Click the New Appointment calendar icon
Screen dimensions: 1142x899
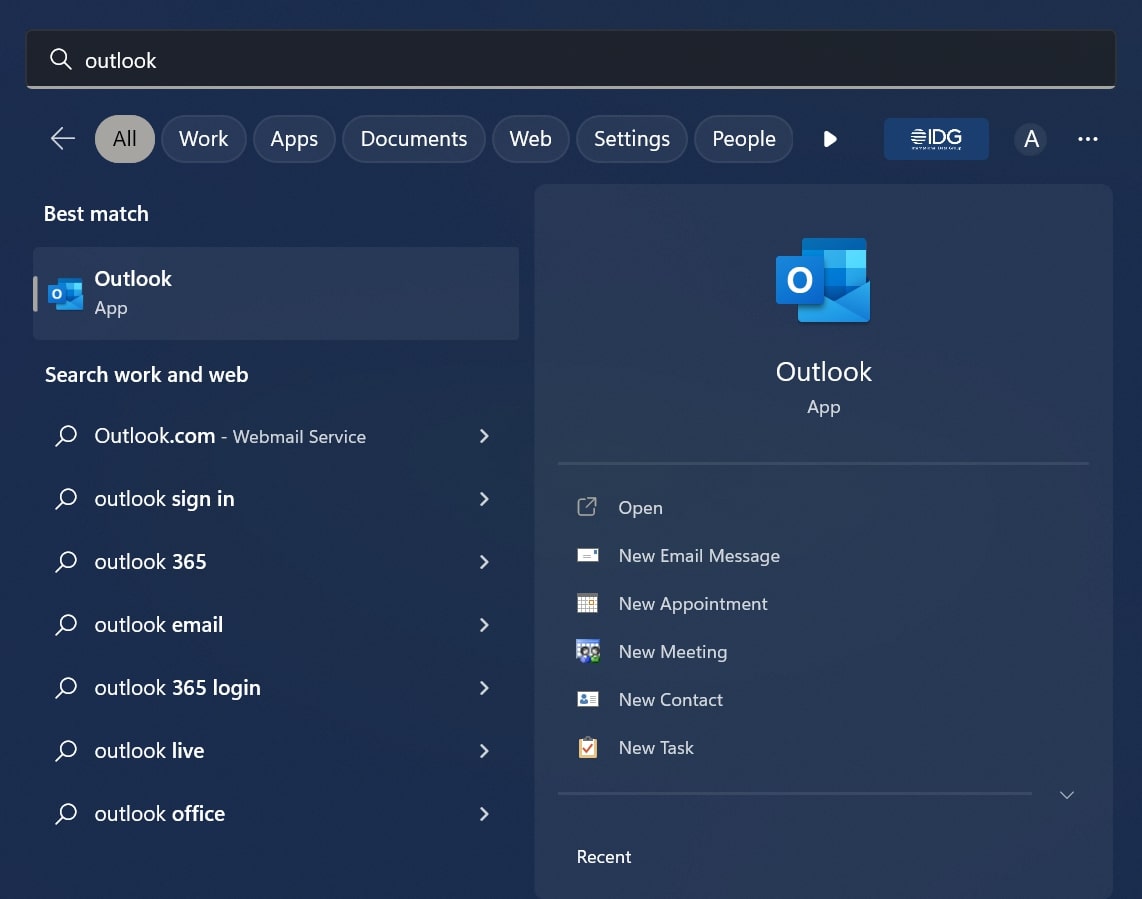click(587, 603)
